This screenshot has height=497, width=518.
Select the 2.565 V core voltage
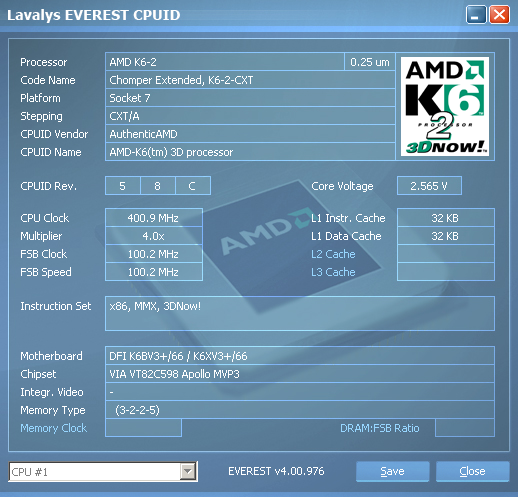point(429,186)
